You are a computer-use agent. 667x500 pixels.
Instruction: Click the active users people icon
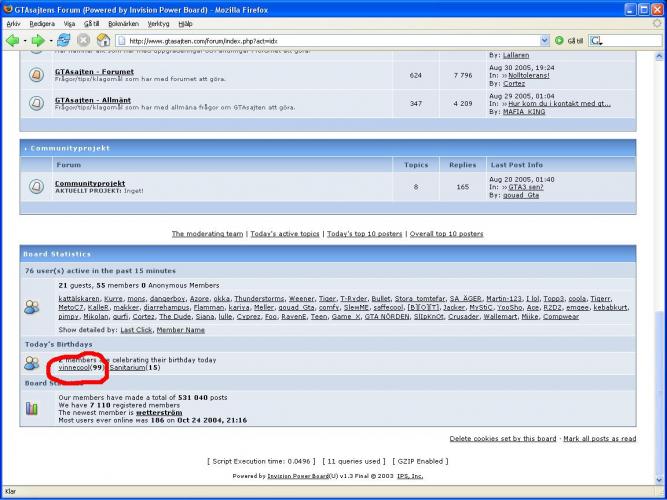tap(31, 308)
